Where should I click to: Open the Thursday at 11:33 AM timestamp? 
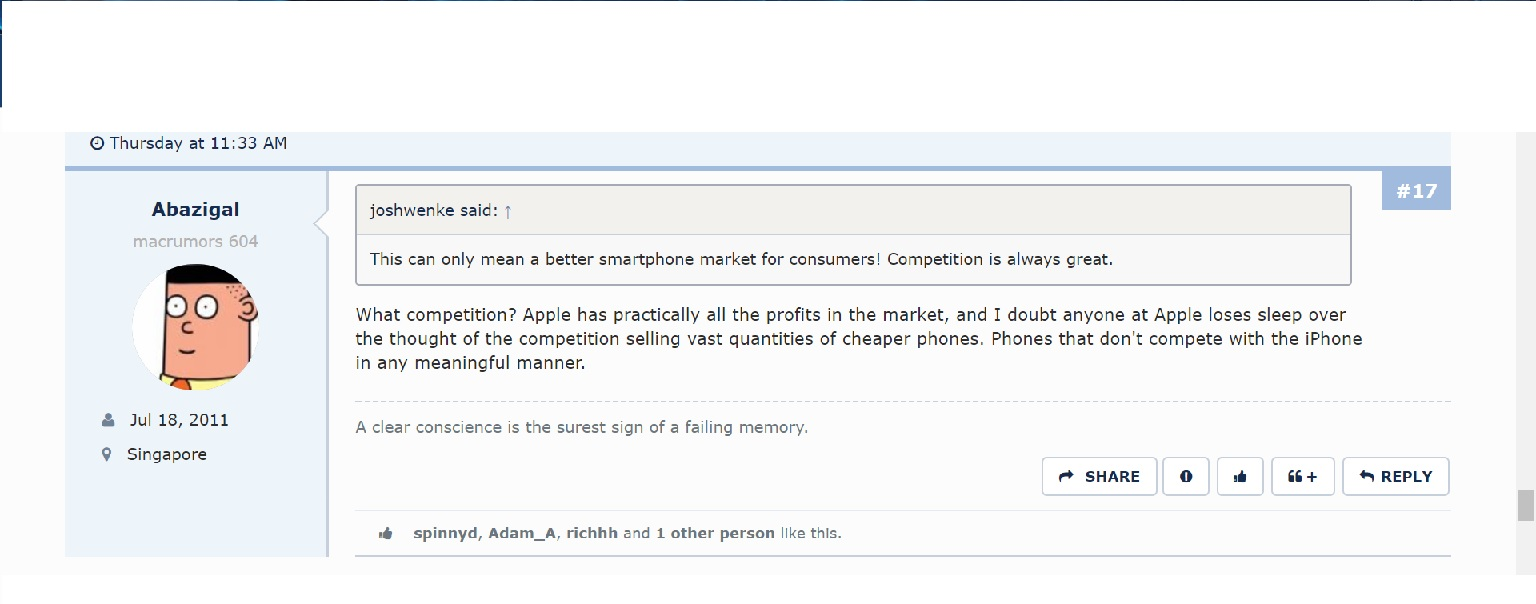point(198,143)
